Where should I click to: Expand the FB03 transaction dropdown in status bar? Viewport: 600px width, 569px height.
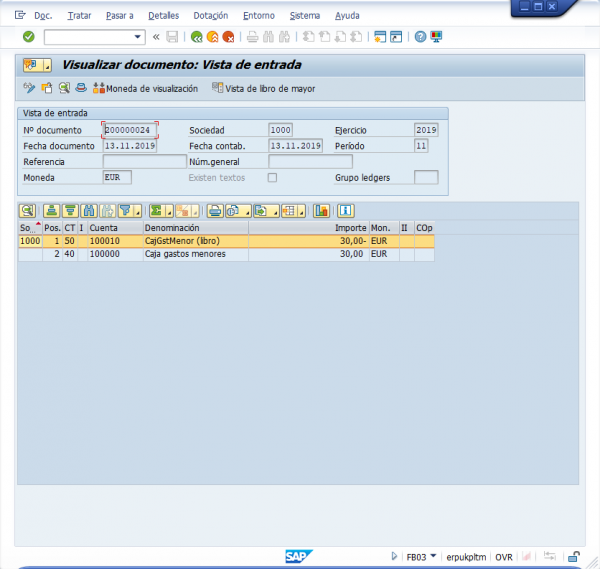coord(434,556)
